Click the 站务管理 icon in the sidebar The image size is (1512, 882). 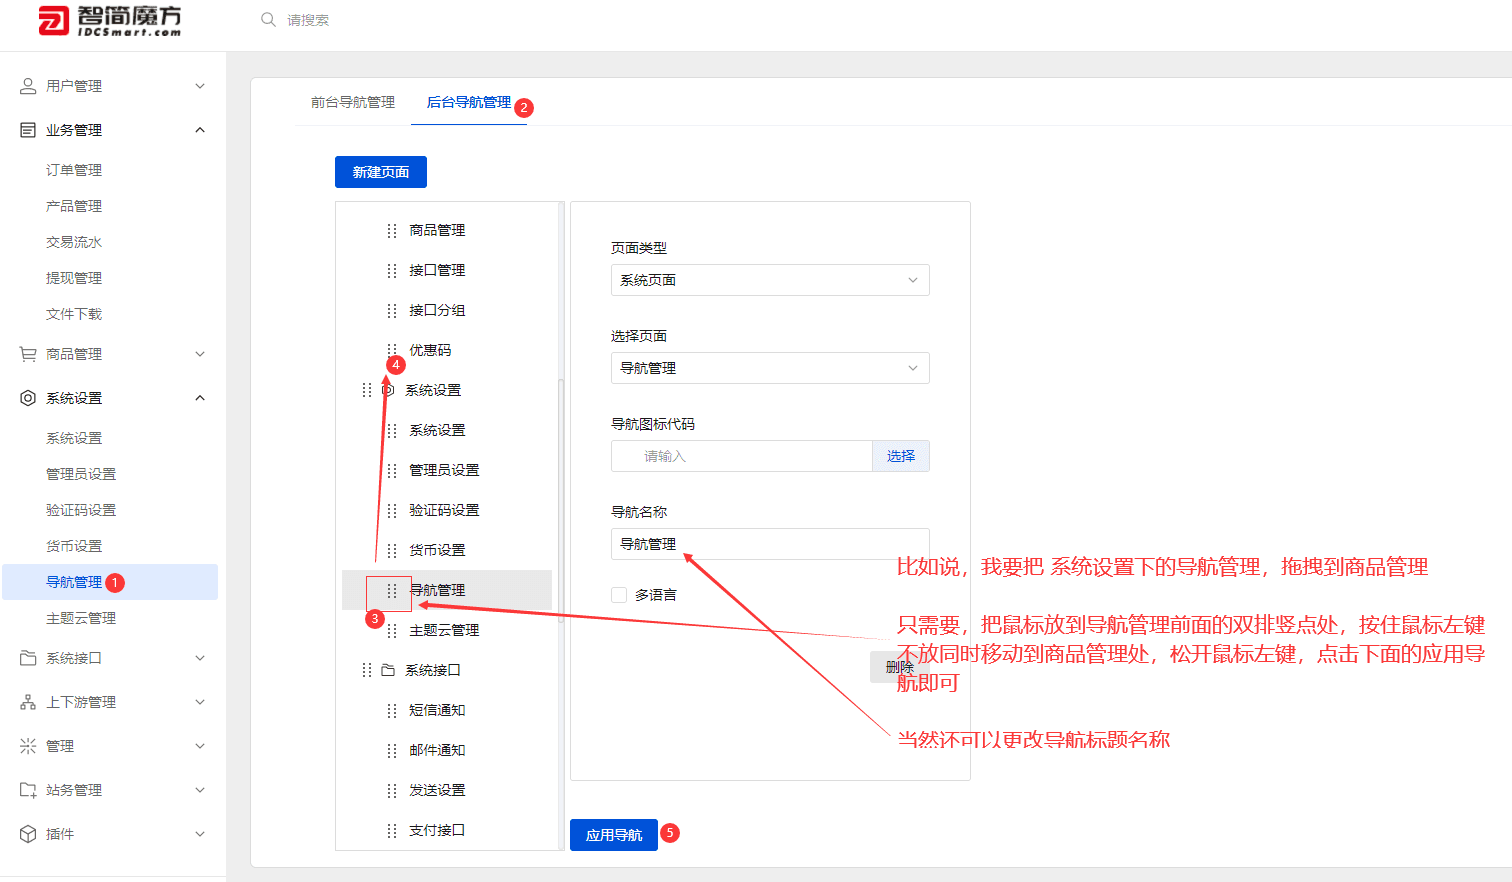point(28,790)
